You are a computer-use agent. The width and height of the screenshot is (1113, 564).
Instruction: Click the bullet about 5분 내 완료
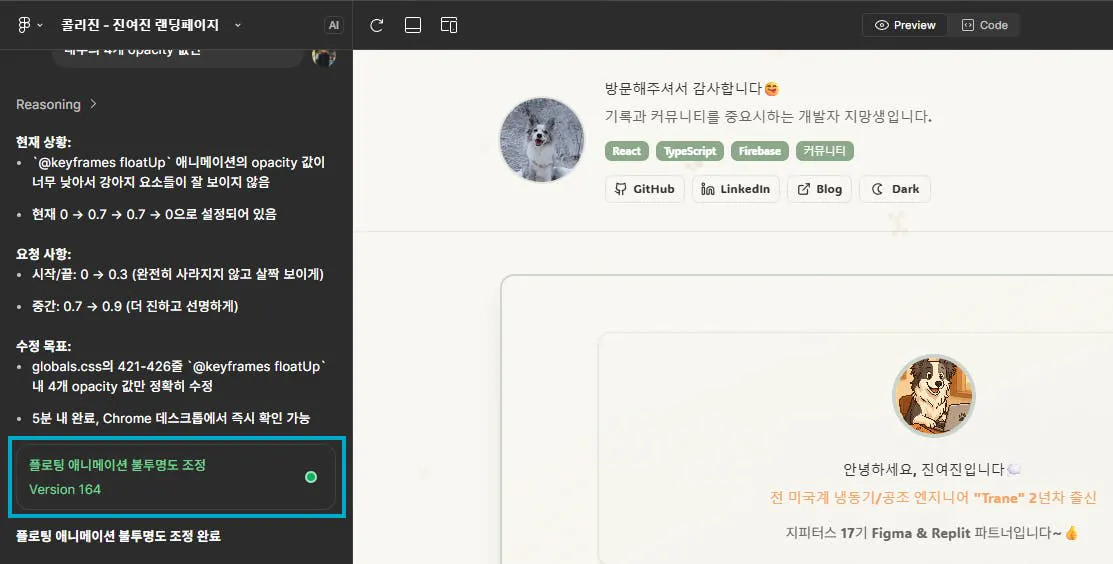pyautogui.click(x=171, y=418)
